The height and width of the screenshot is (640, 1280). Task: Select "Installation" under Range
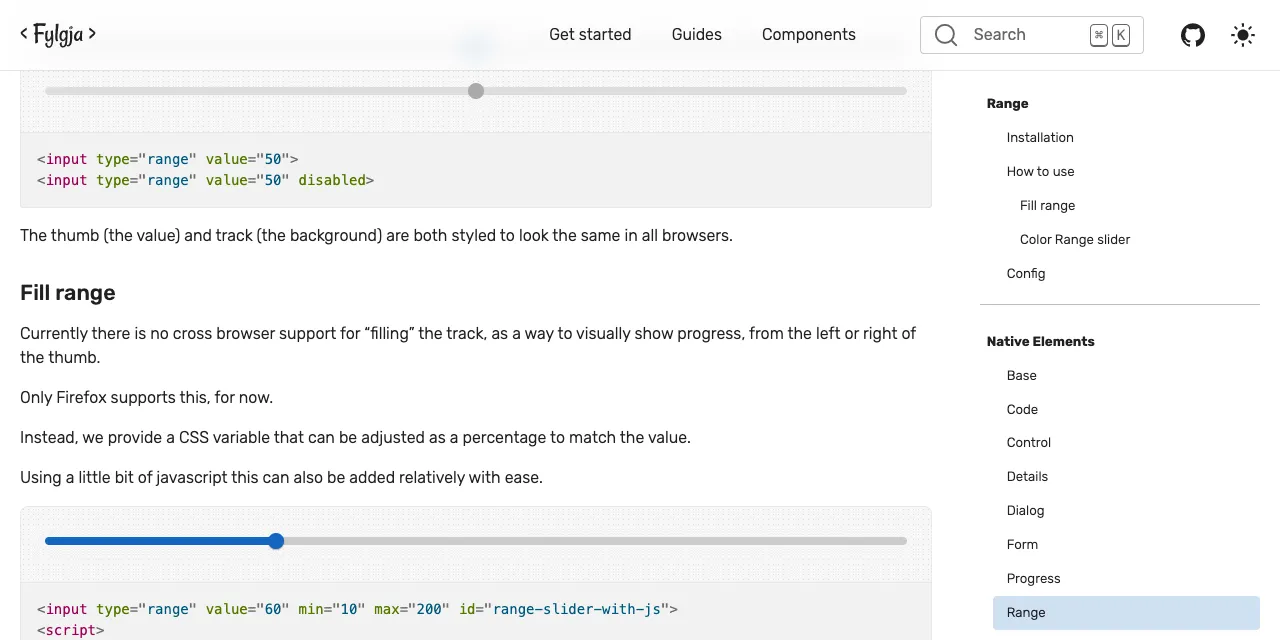point(1040,137)
